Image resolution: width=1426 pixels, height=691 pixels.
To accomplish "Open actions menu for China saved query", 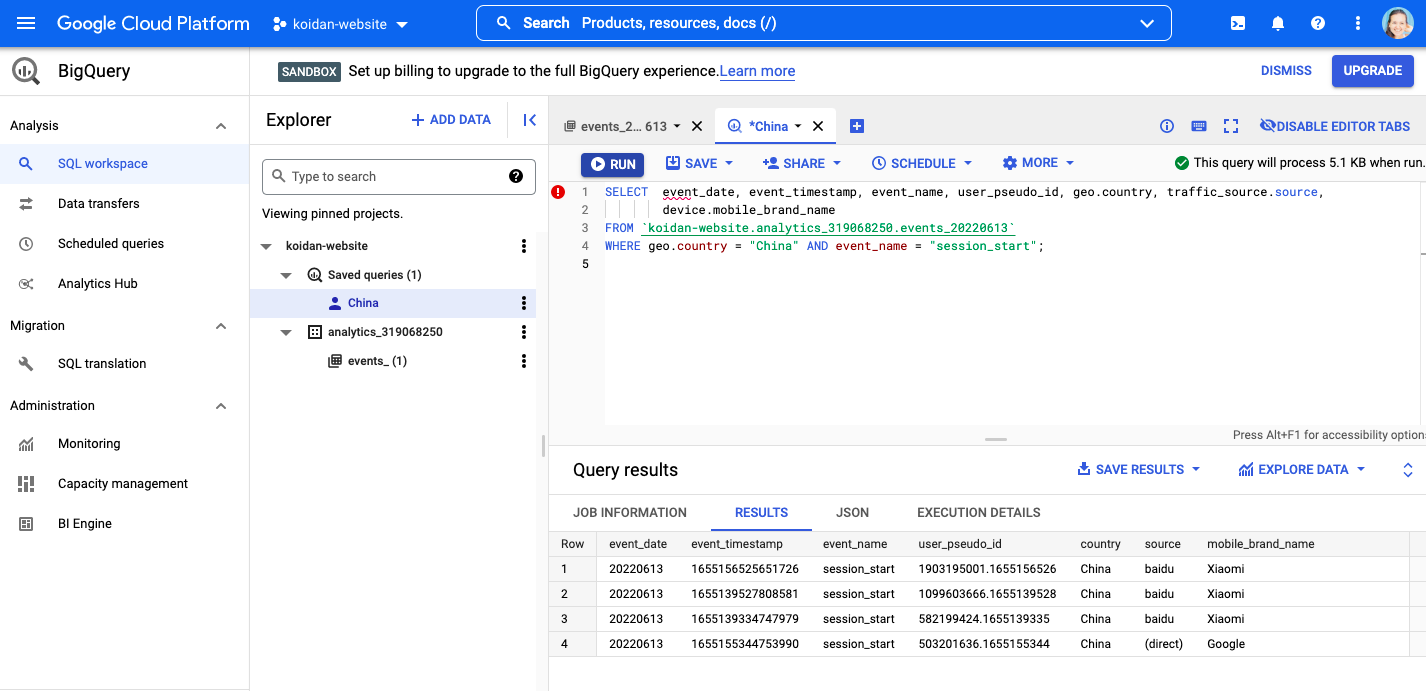I will pyautogui.click(x=523, y=303).
